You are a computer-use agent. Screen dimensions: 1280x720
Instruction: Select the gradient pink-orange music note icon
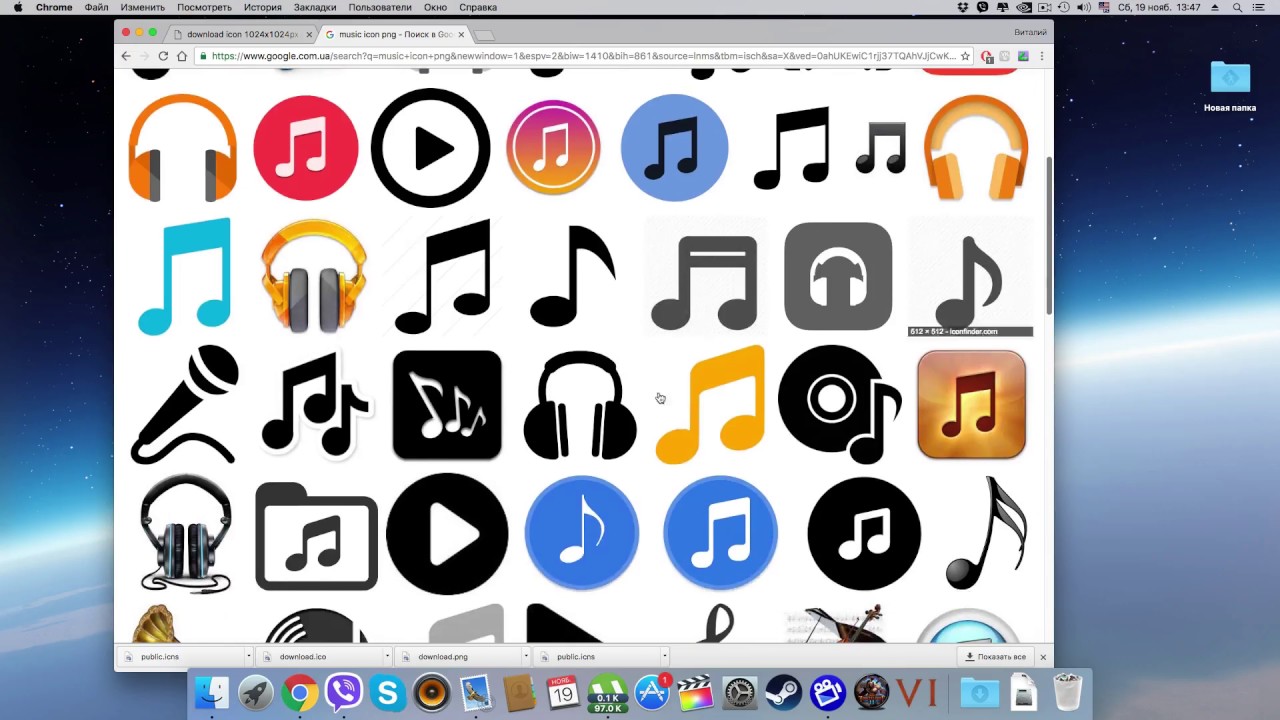tap(553, 148)
